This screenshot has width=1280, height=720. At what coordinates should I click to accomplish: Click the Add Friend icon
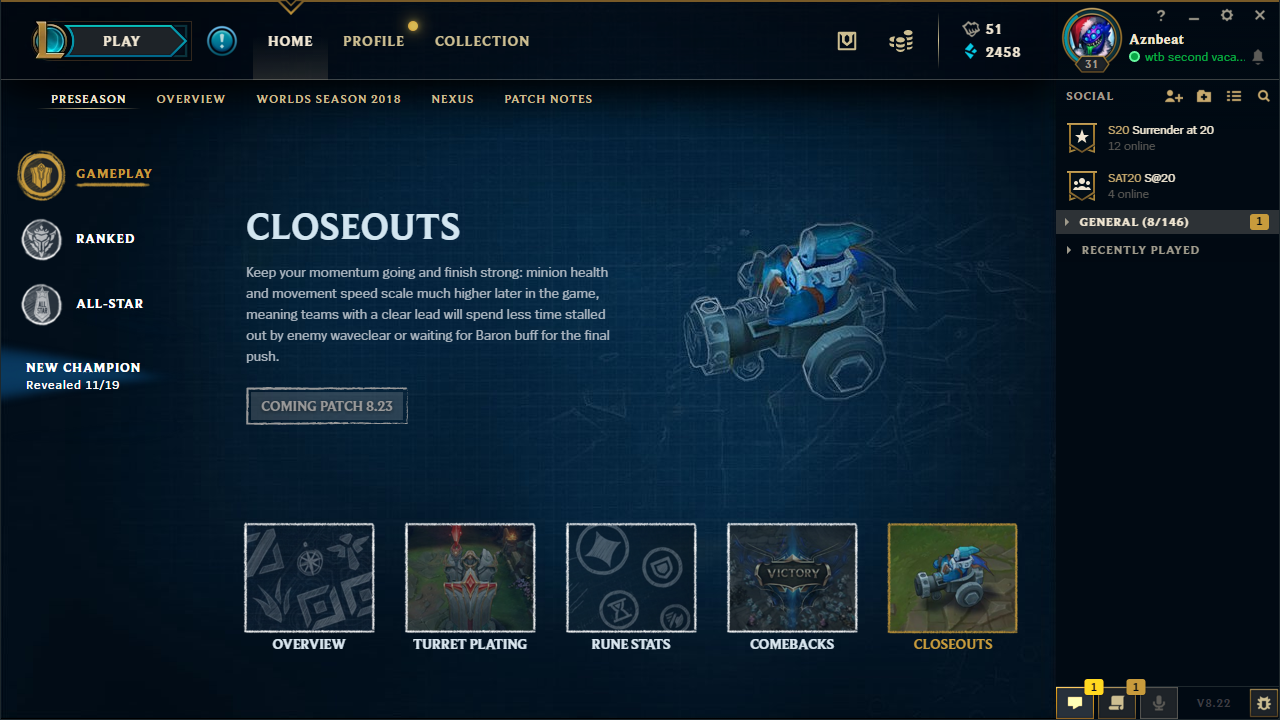(1174, 96)
